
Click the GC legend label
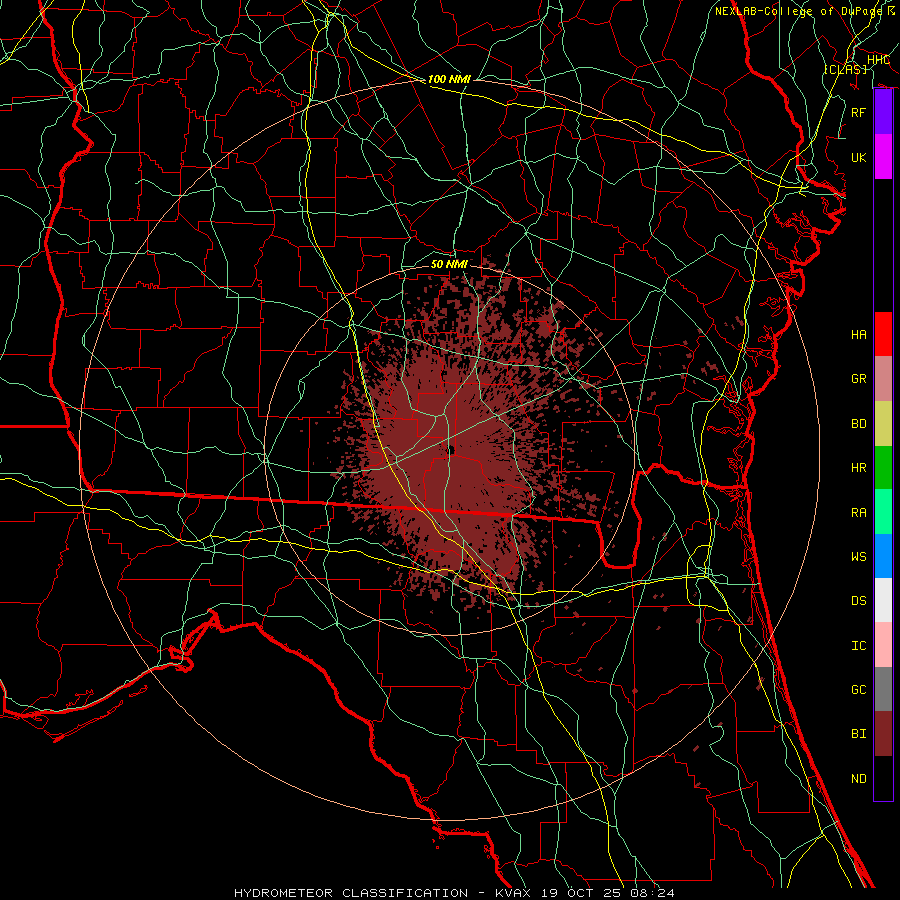[x=859, y=690]
